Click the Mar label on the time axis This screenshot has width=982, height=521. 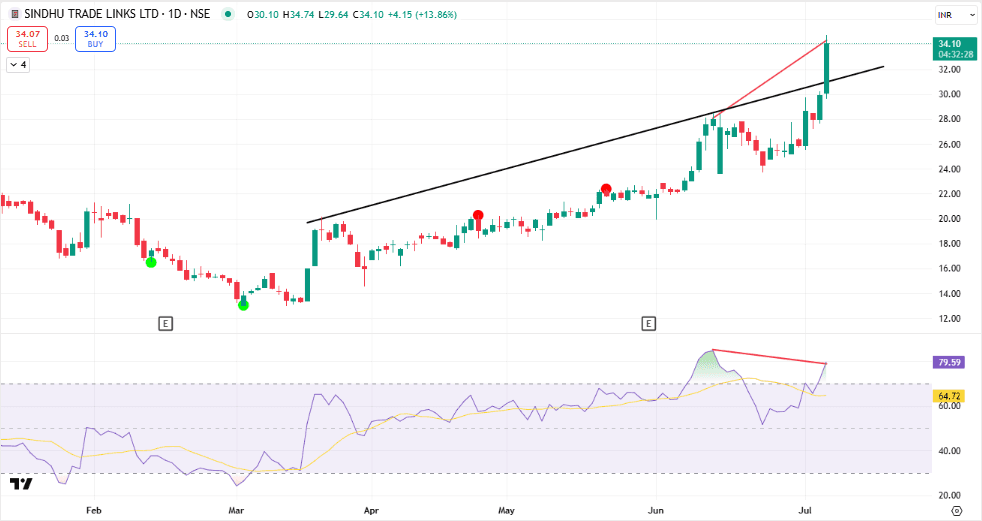(236, 510)
